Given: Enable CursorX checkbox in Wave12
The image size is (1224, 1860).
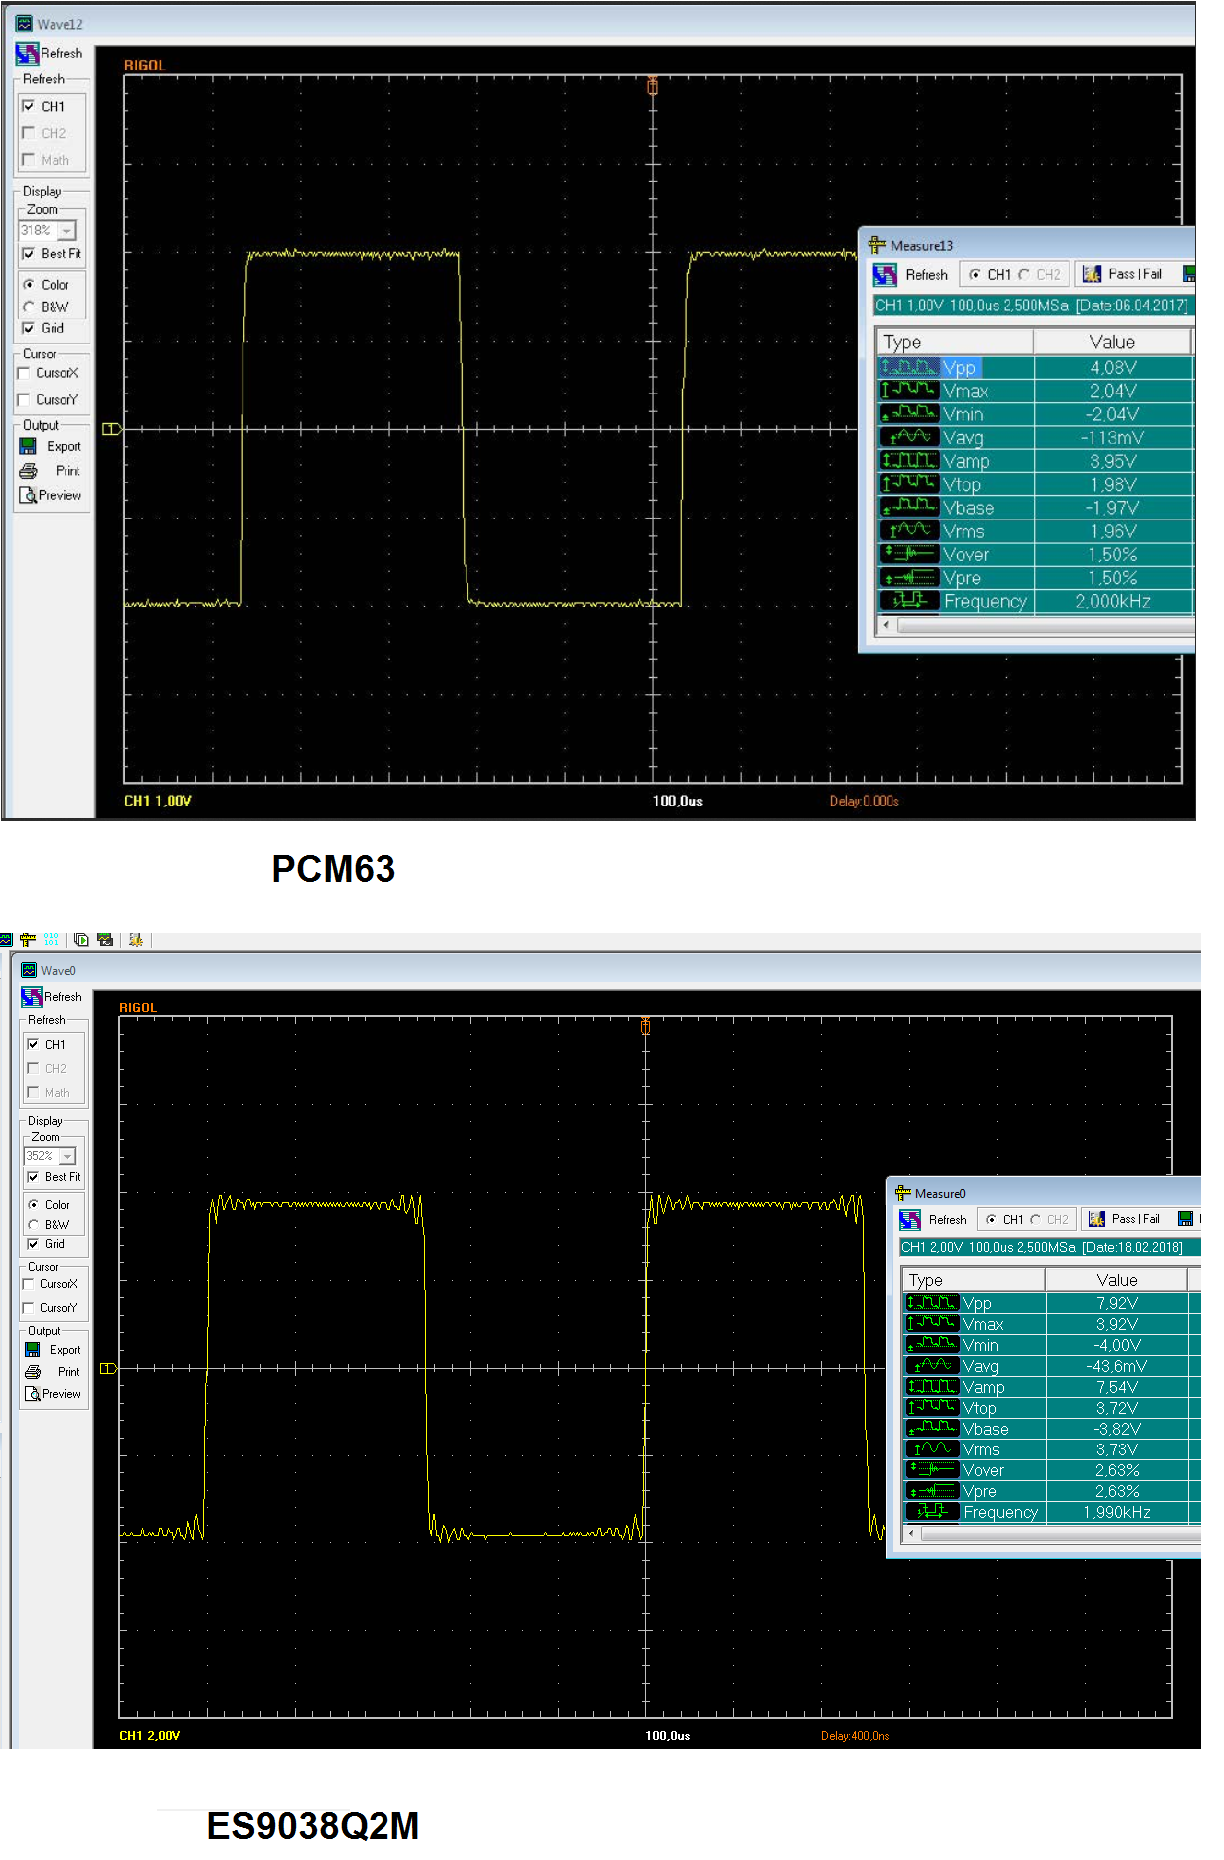Looking at the screenshot, I should point(24,373).
